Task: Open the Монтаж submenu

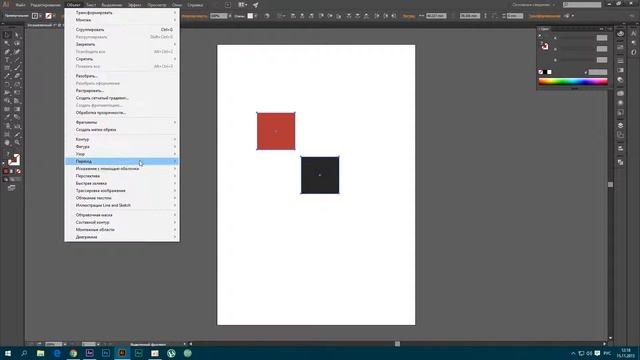Action: pyautogui.click(x=122, y=20)
